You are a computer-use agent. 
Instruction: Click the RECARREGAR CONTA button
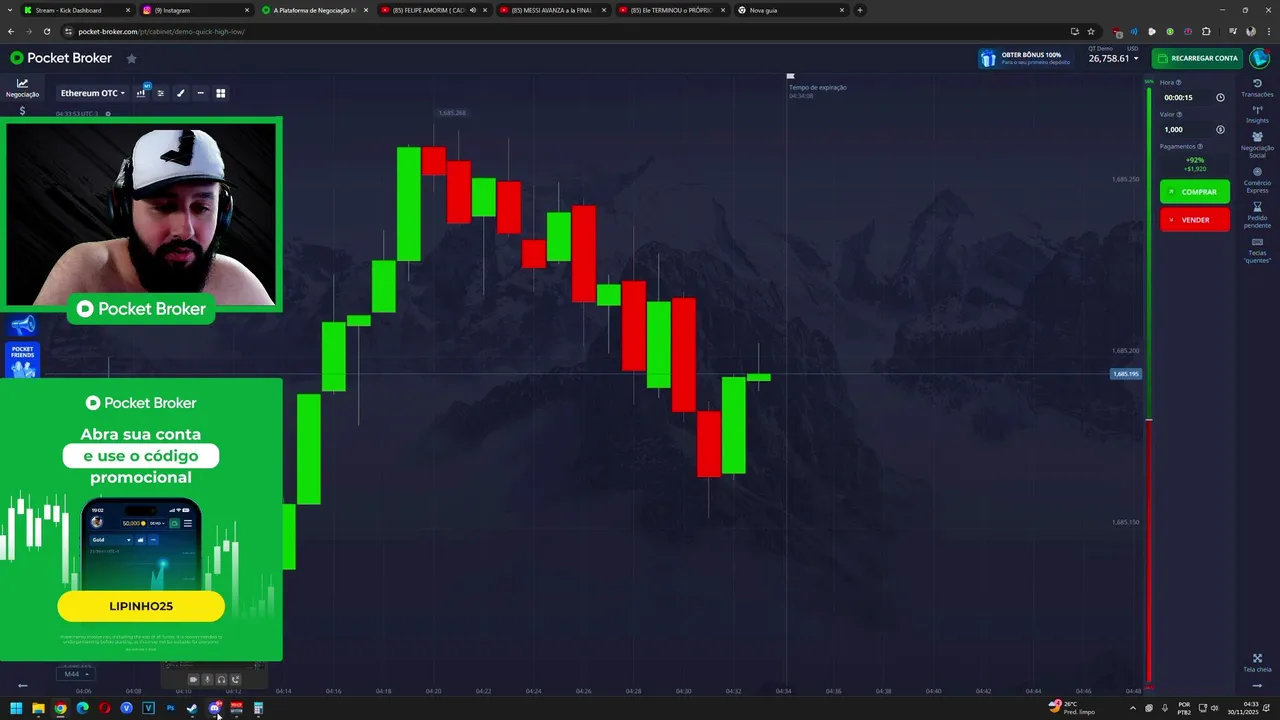point(1197,58)
